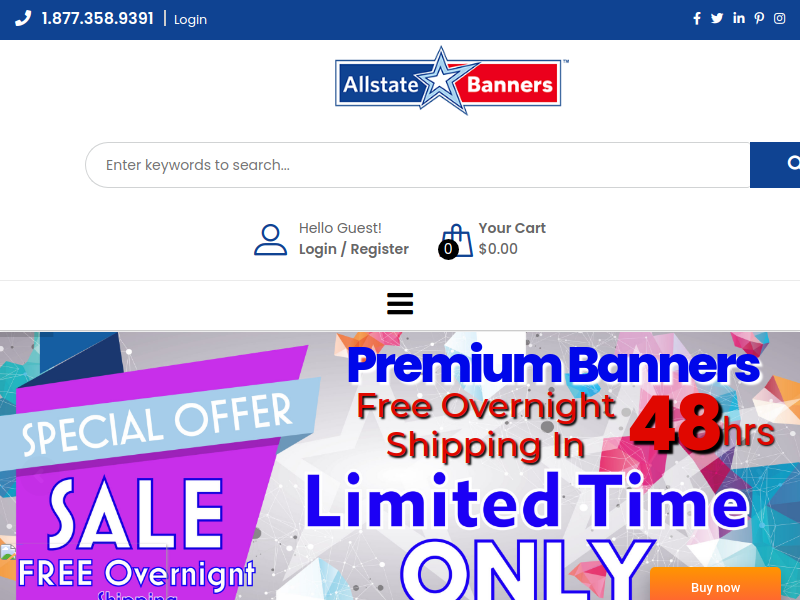Open the Instagram social icon

779,19
